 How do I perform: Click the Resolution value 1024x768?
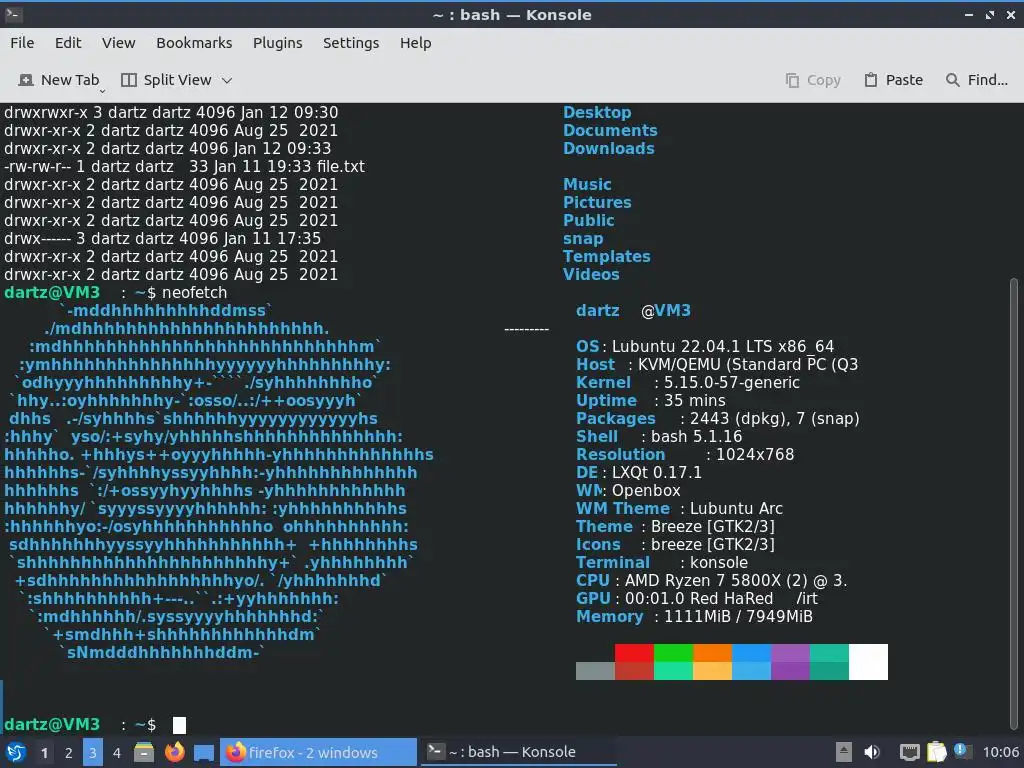coord(755,455)
